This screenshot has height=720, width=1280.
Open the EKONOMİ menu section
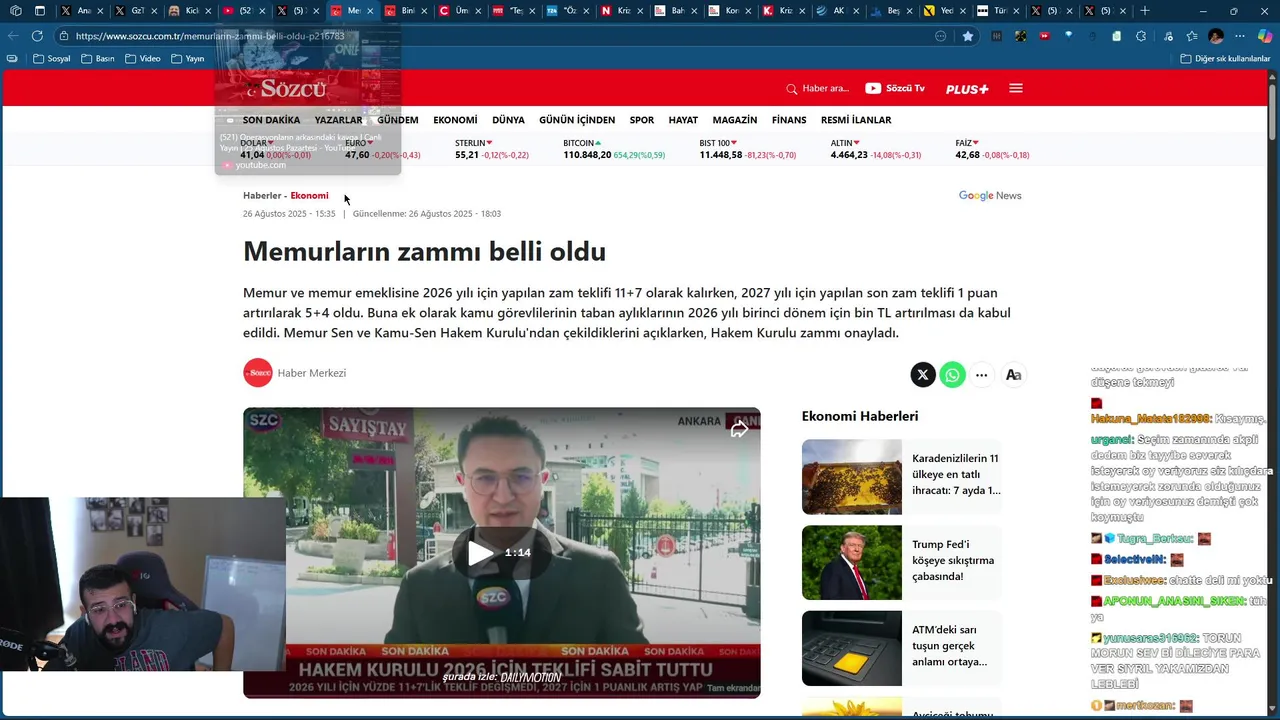[455, 120]
